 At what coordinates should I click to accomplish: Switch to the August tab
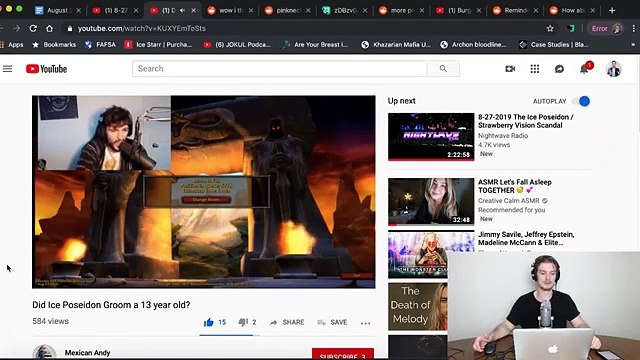coord(57,10)
